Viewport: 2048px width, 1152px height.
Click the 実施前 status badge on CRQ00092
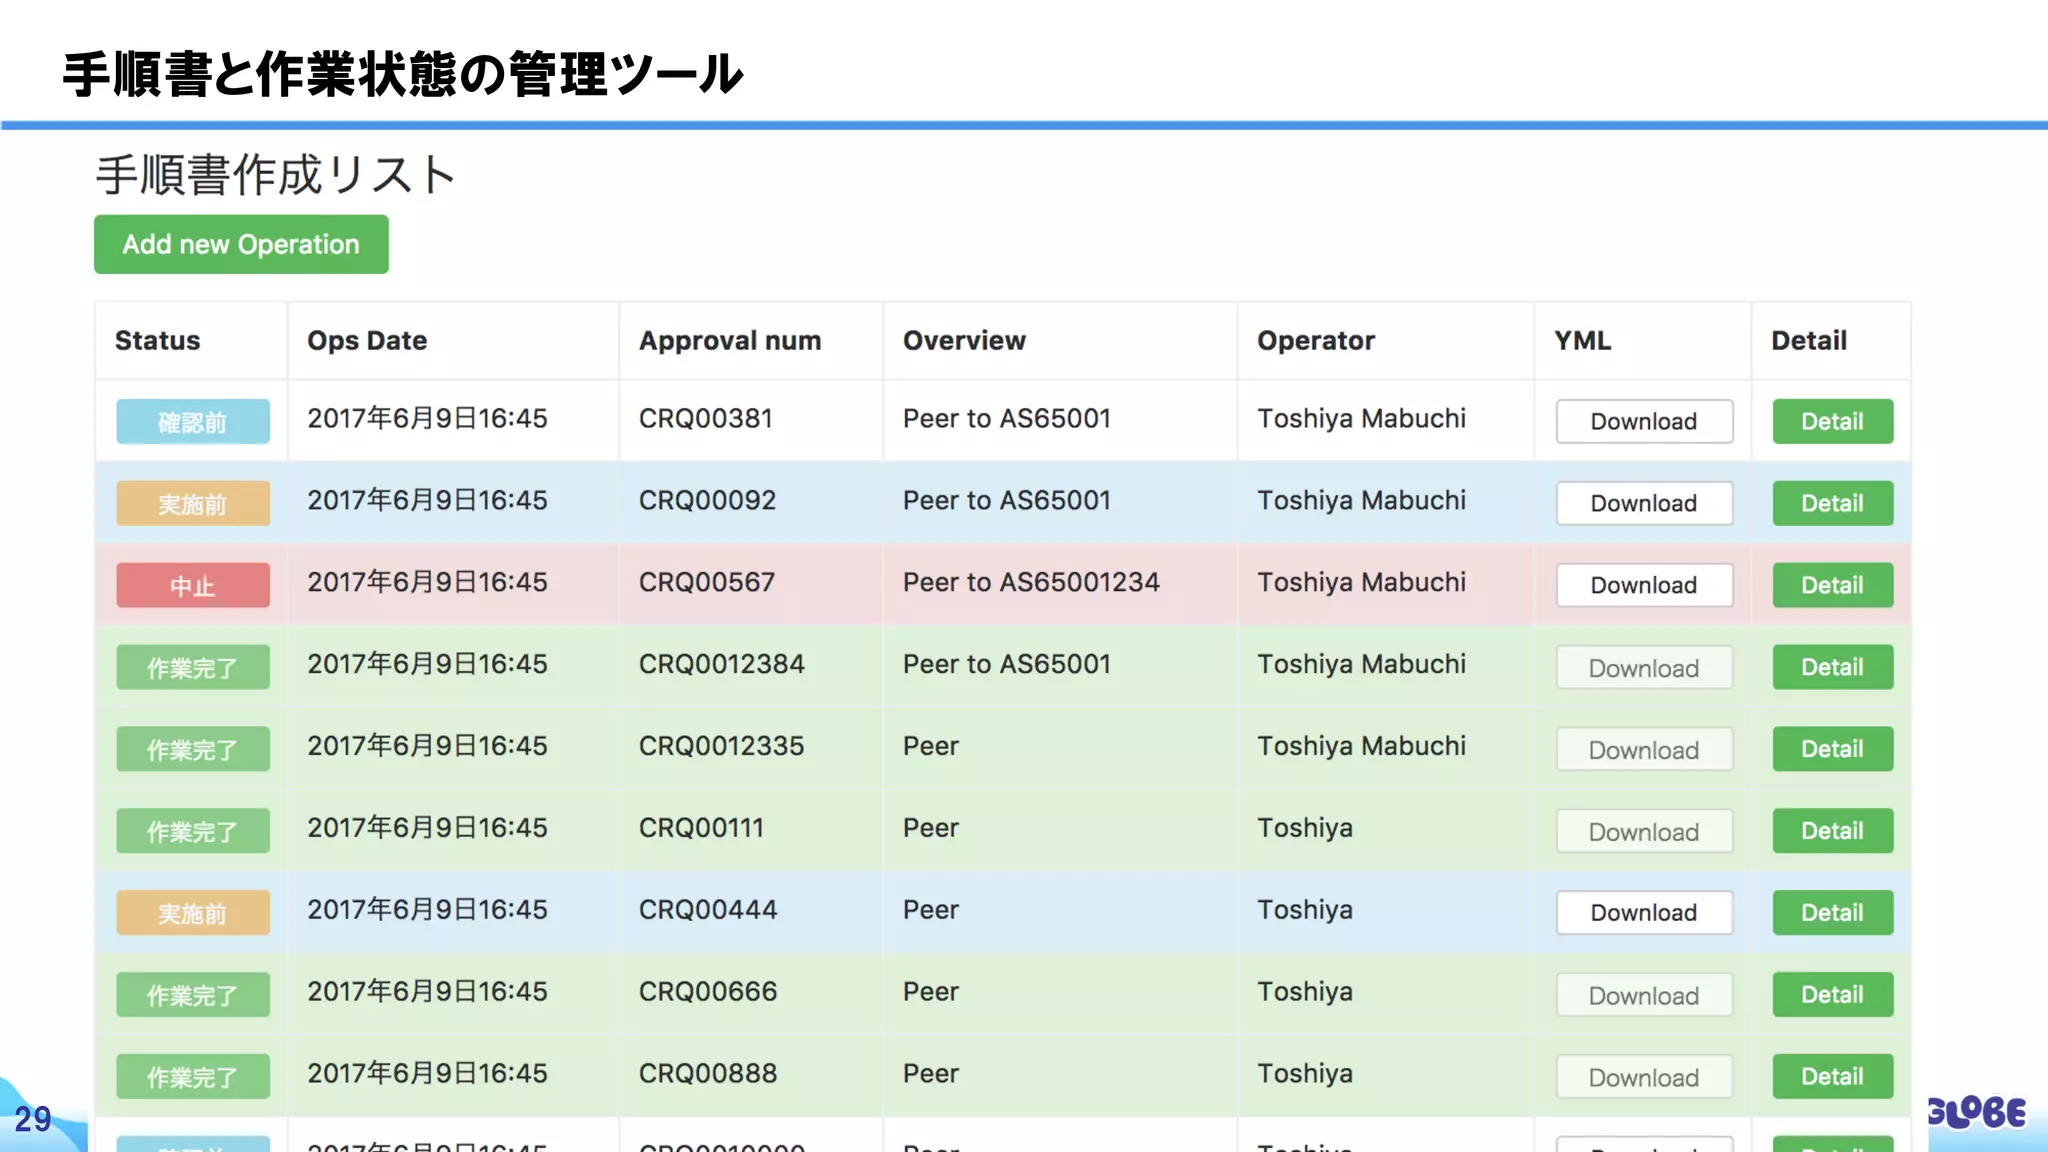(x=193, y=504)
